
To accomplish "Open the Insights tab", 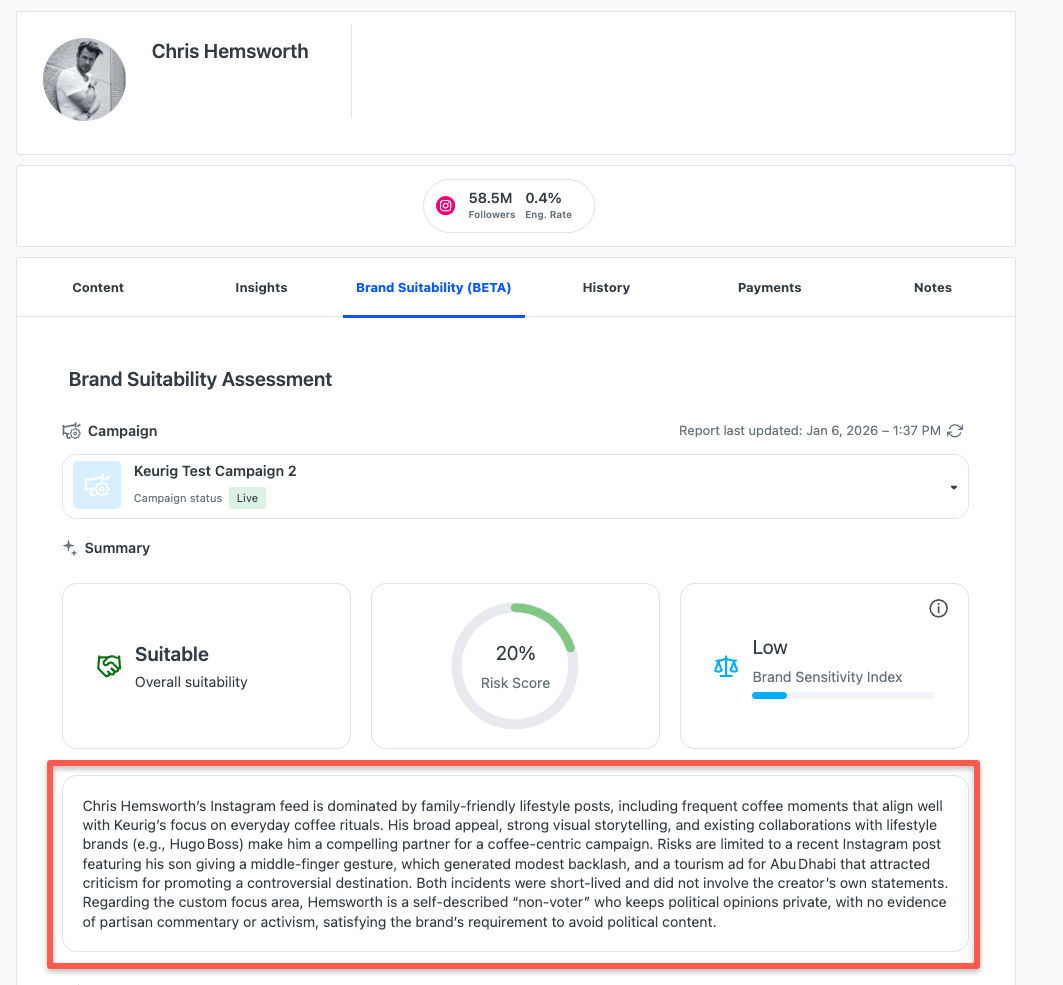I will (x=261, y=288).
